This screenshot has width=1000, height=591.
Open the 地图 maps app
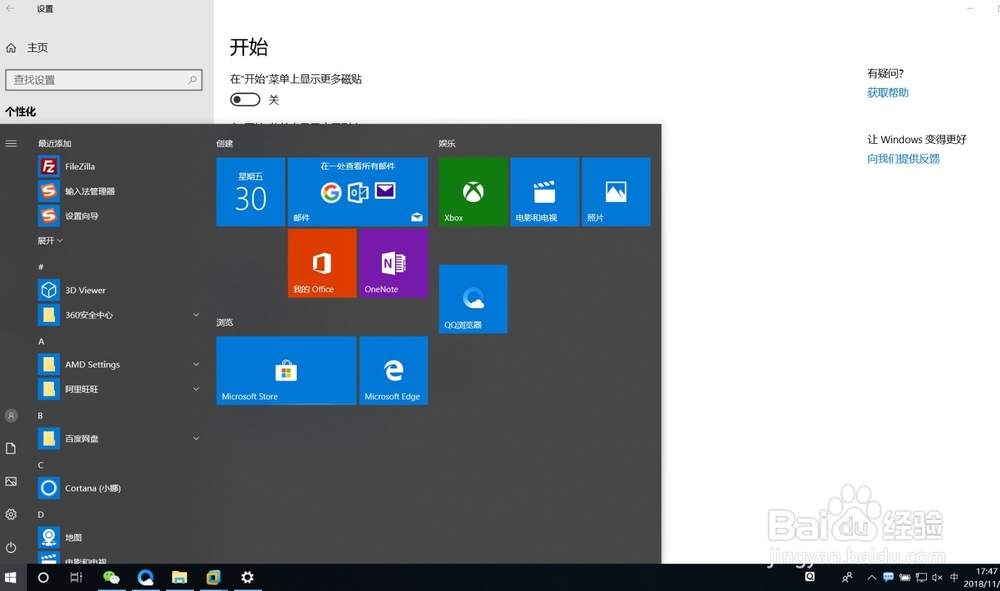pyautogui.click(x=118, y=537)
